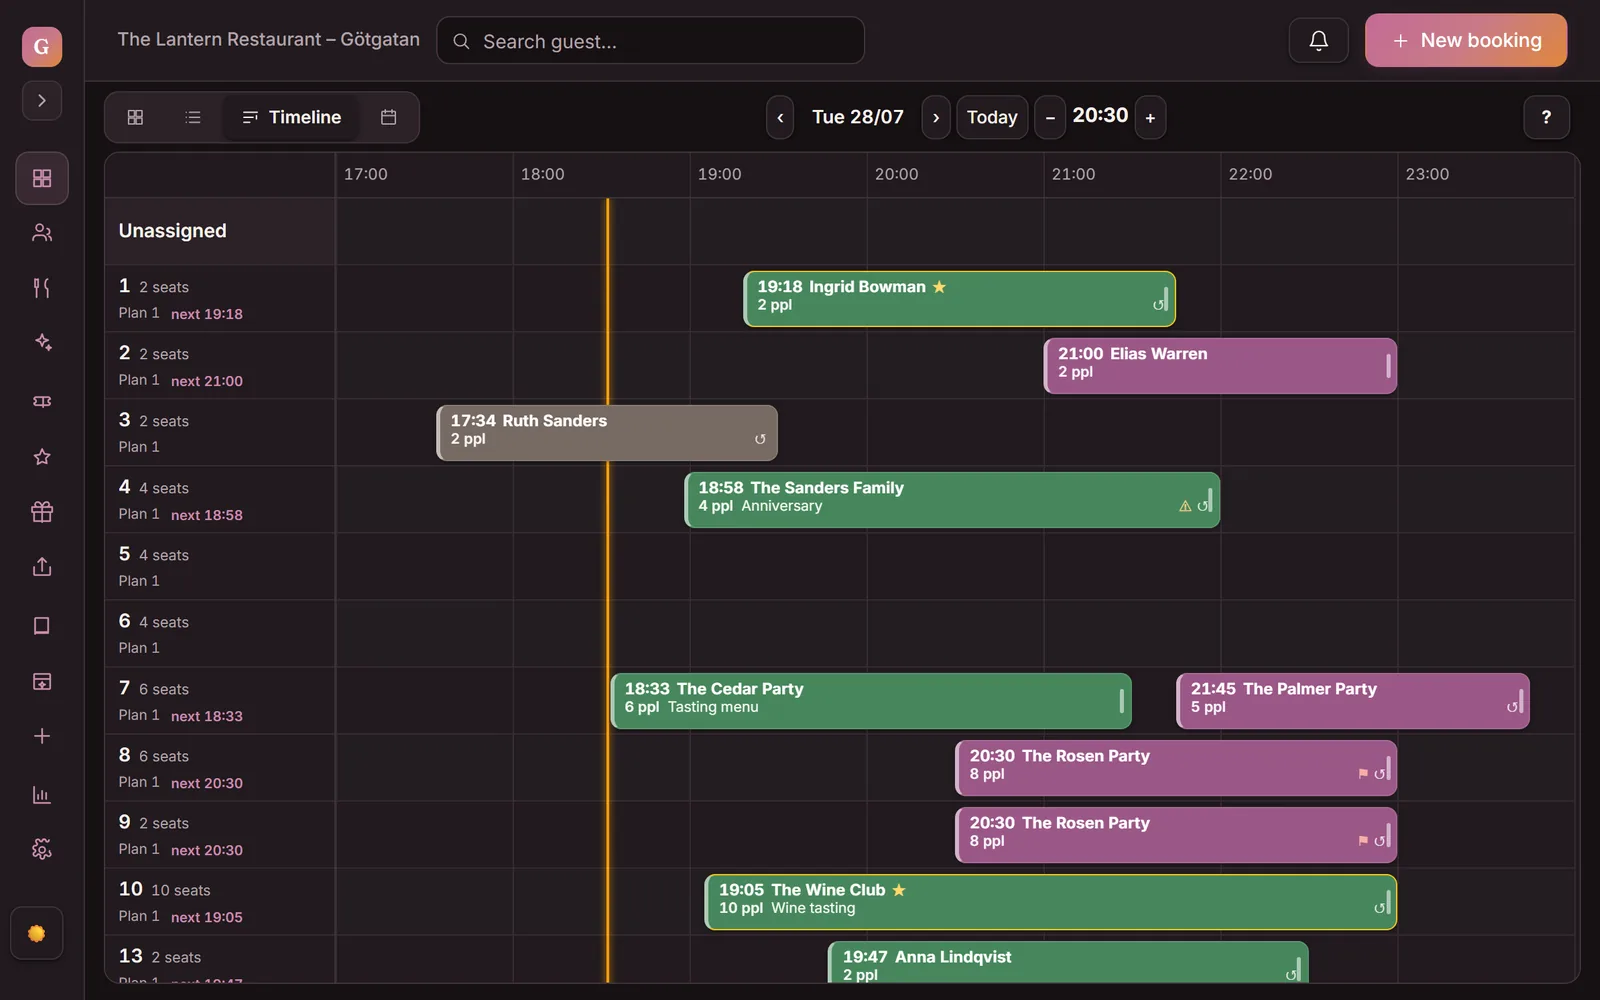Click the New booking button
This screenshot has height=1000, width=1600.
tap(1466, 40)
